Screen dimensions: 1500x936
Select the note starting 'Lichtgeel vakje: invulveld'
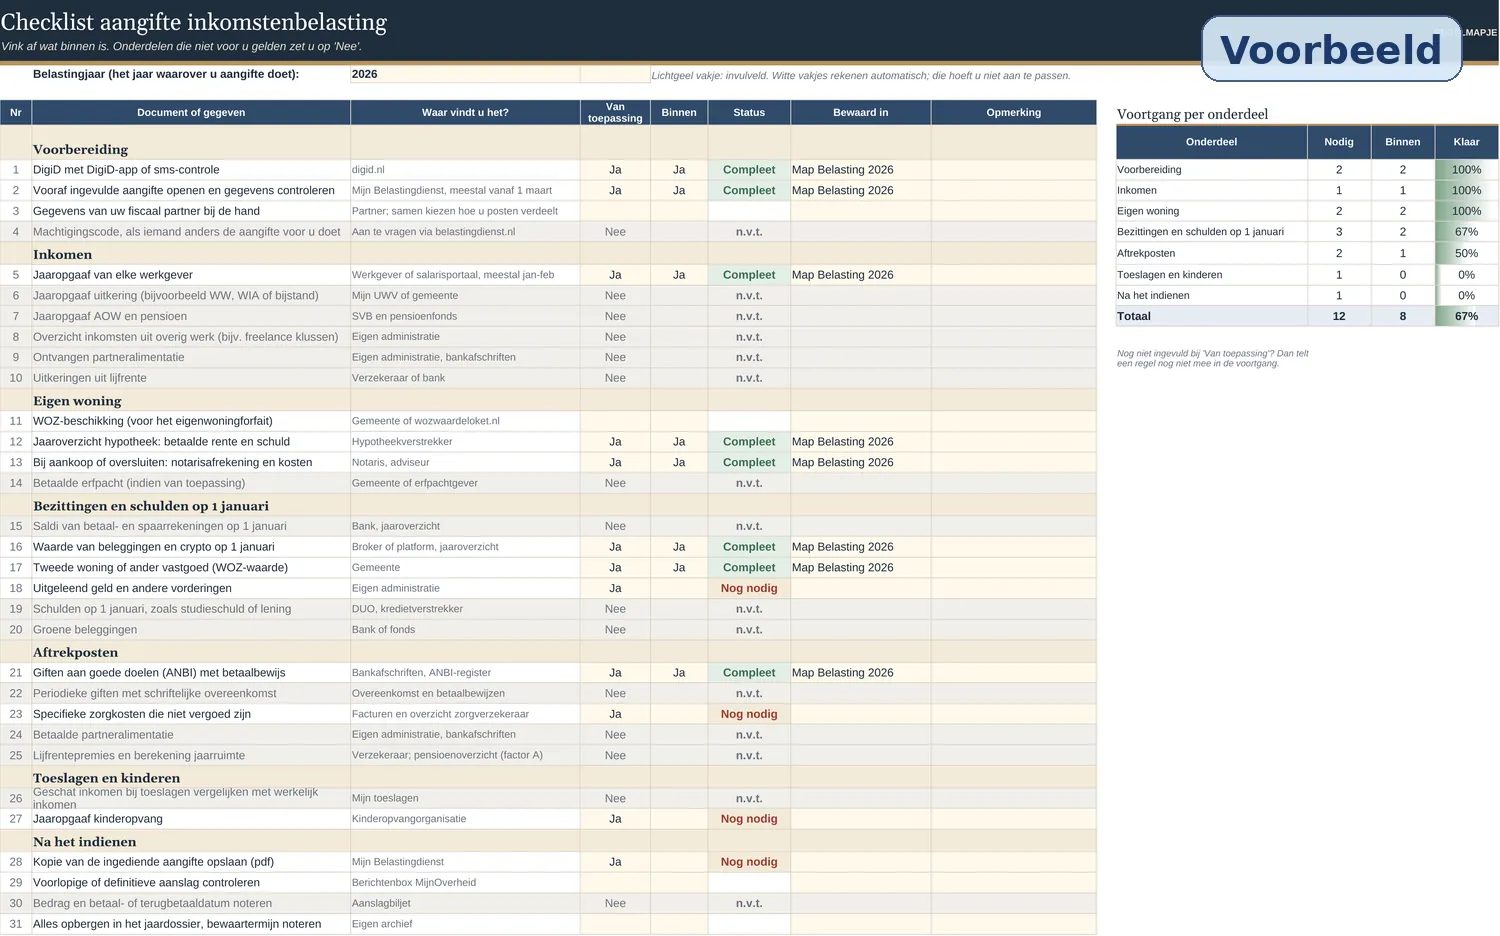click(x=861, y=76)
